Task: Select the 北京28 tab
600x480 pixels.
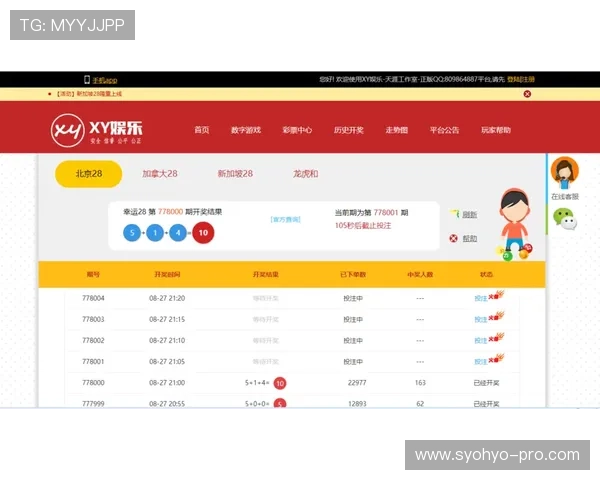Action: click(x=89, y=174)
